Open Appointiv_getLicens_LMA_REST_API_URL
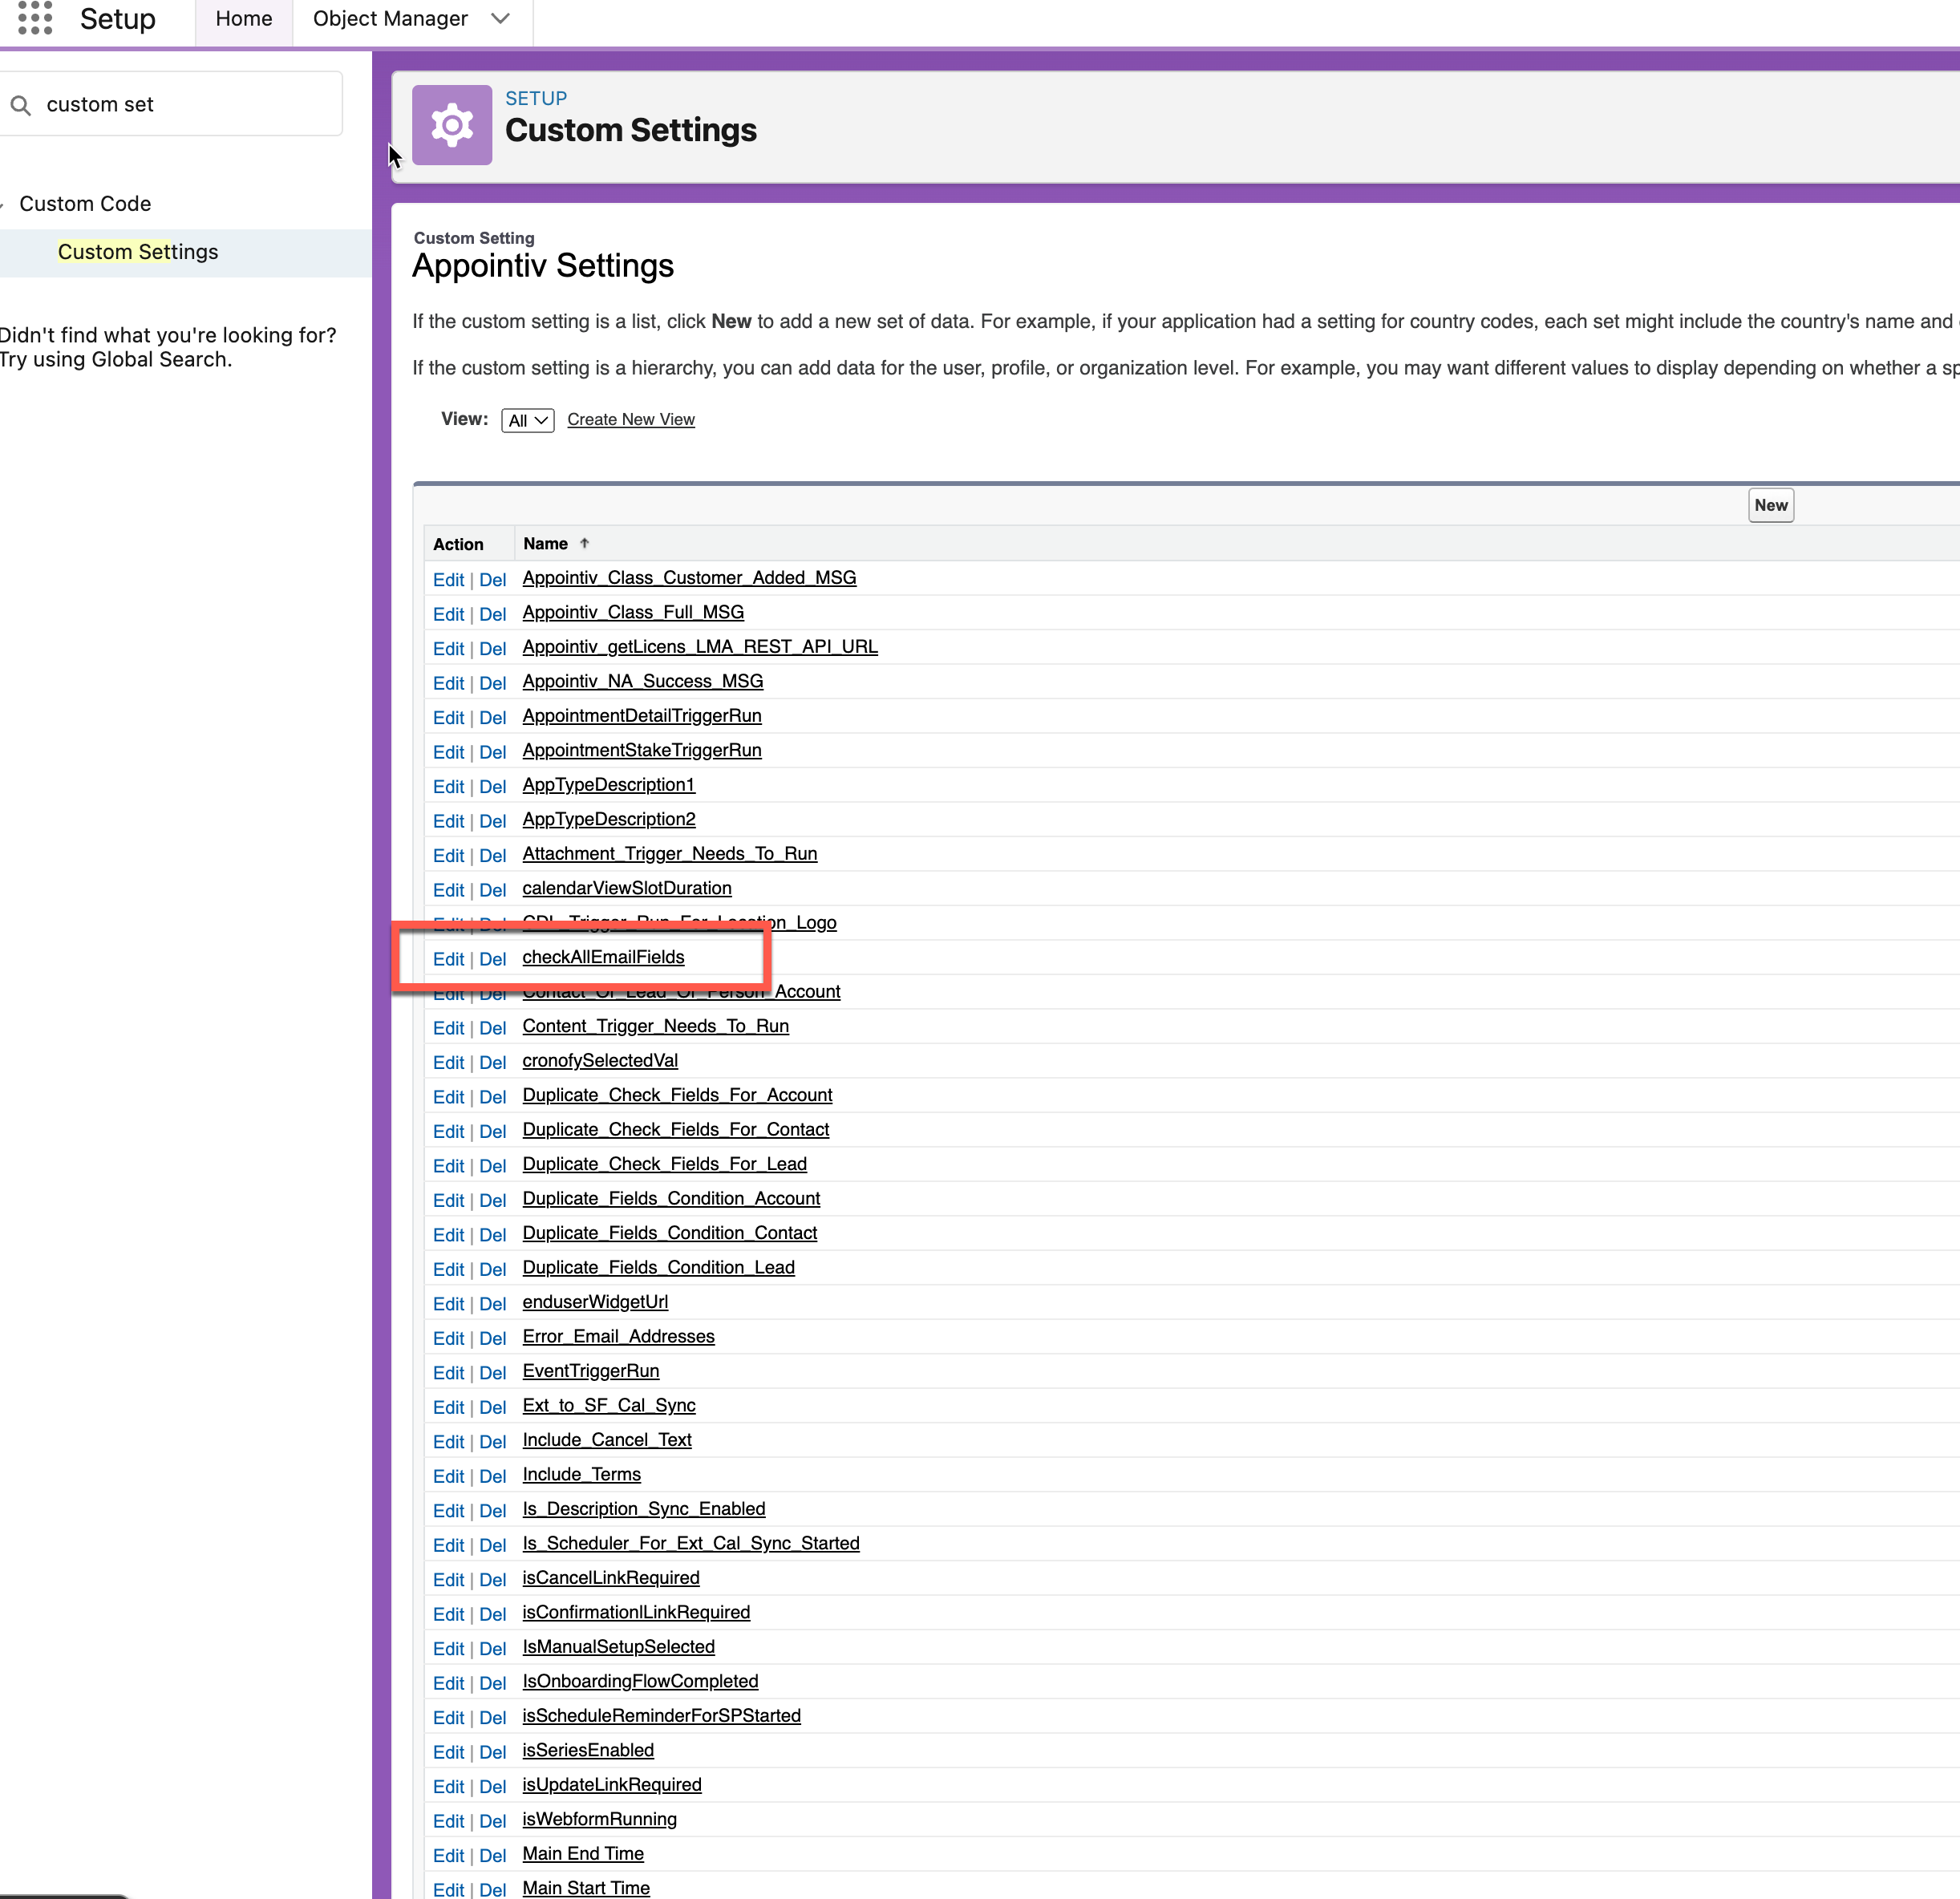Screen dimensions: 1960x1899 pyautogui.click(x=700, y=647)
